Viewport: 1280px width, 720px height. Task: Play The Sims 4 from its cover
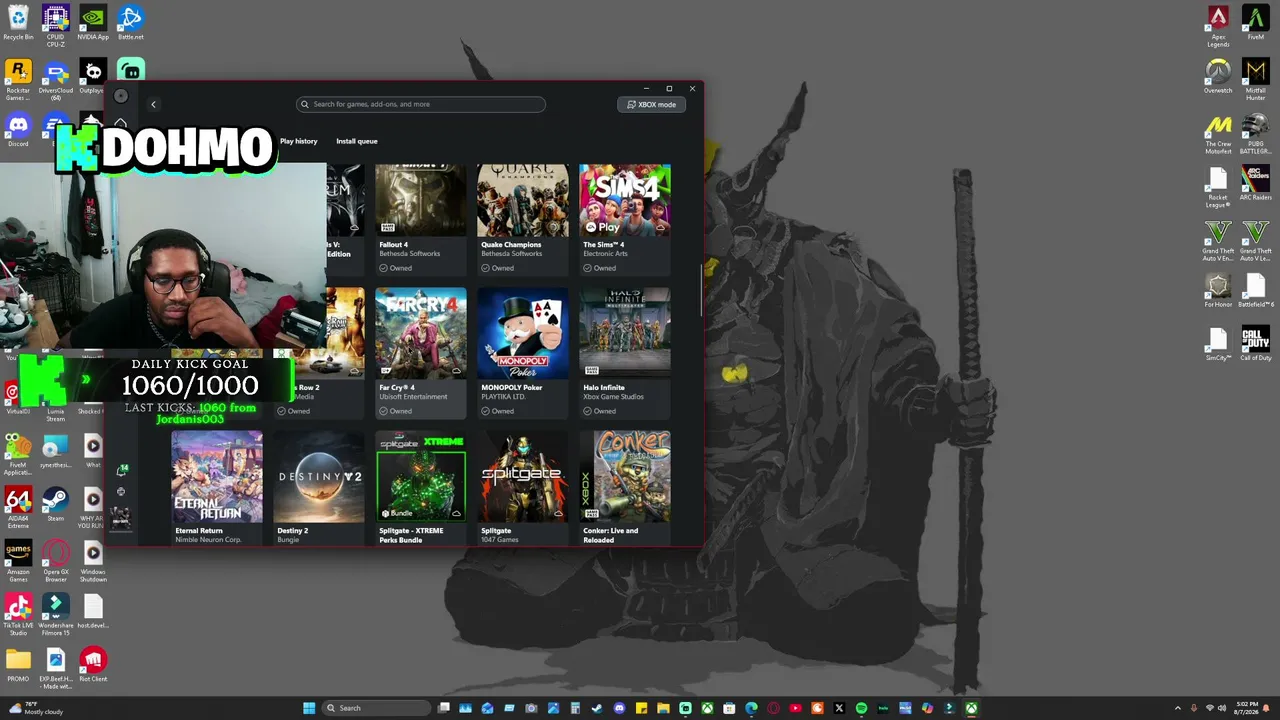[625, 200]
